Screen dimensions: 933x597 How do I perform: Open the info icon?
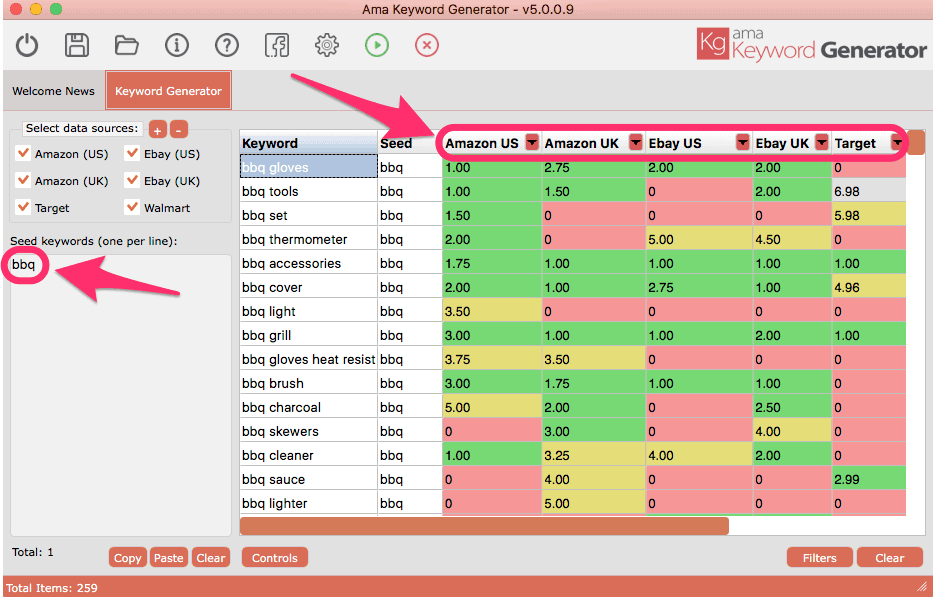177,45
